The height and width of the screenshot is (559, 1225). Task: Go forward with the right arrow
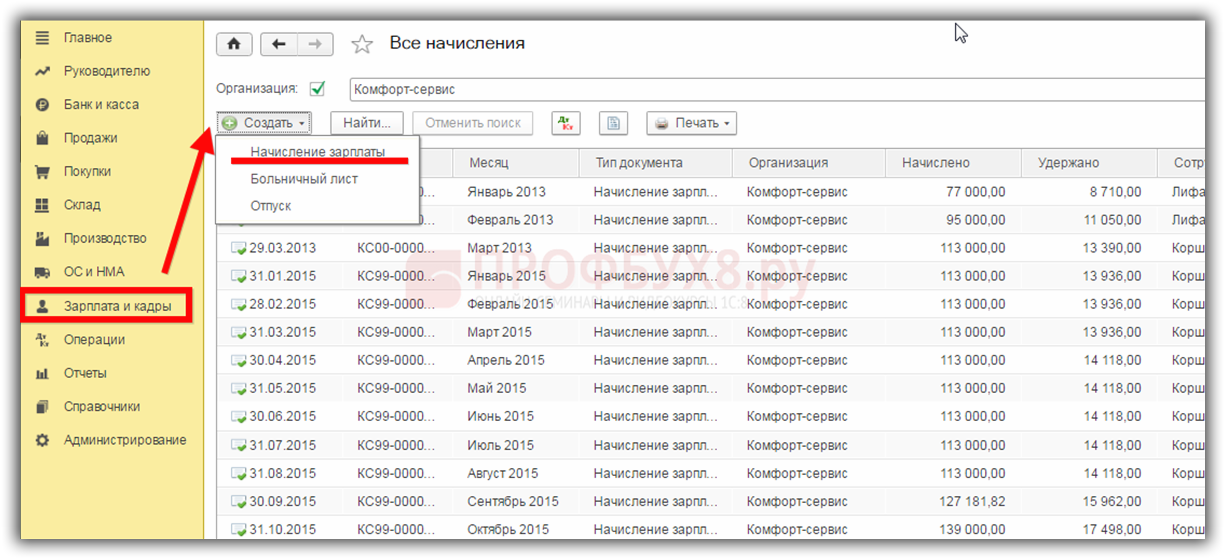pyautogui.click(x=315, y=45)
